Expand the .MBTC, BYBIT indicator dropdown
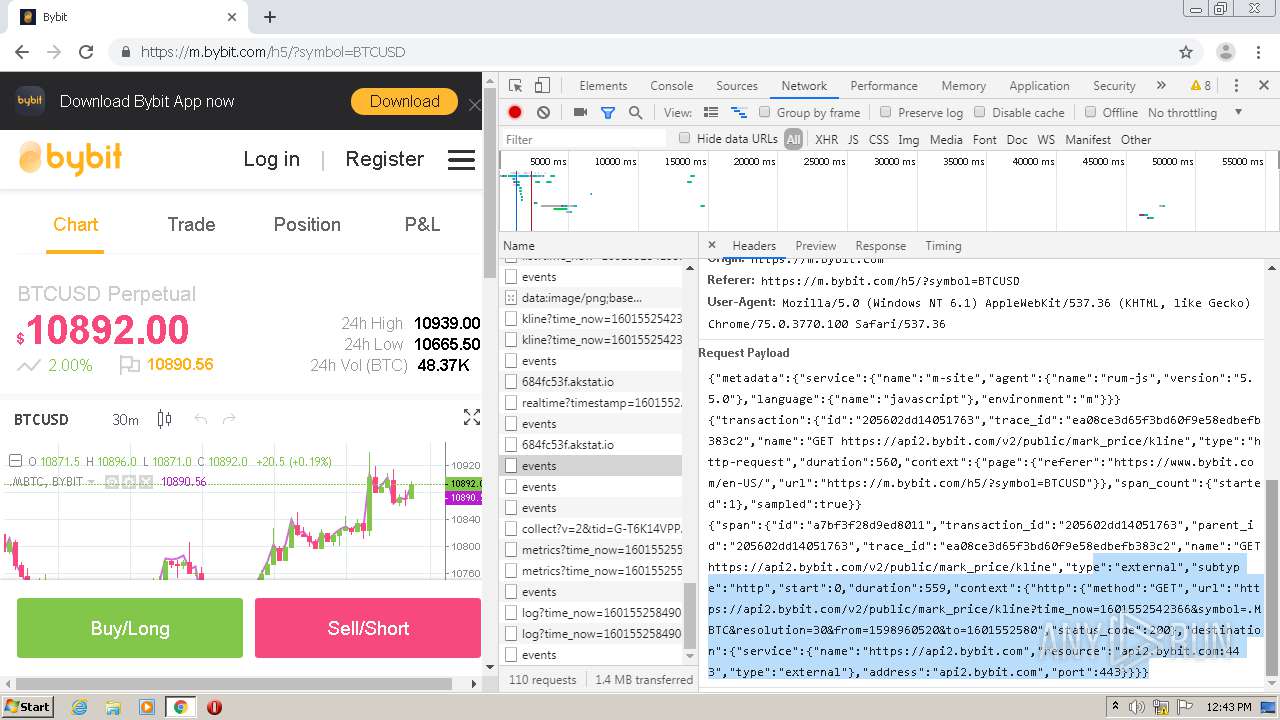 [90, 482]
